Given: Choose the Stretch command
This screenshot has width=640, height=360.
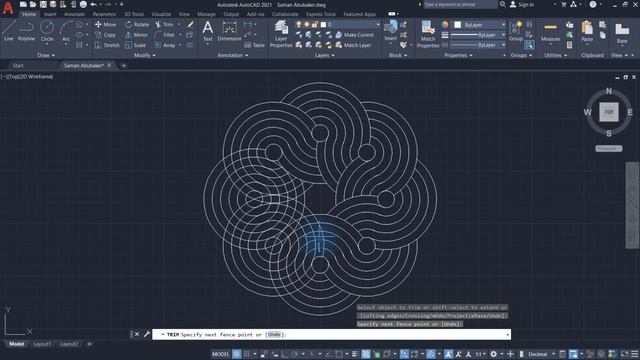Looking at the screenshot, I should 107,45.
